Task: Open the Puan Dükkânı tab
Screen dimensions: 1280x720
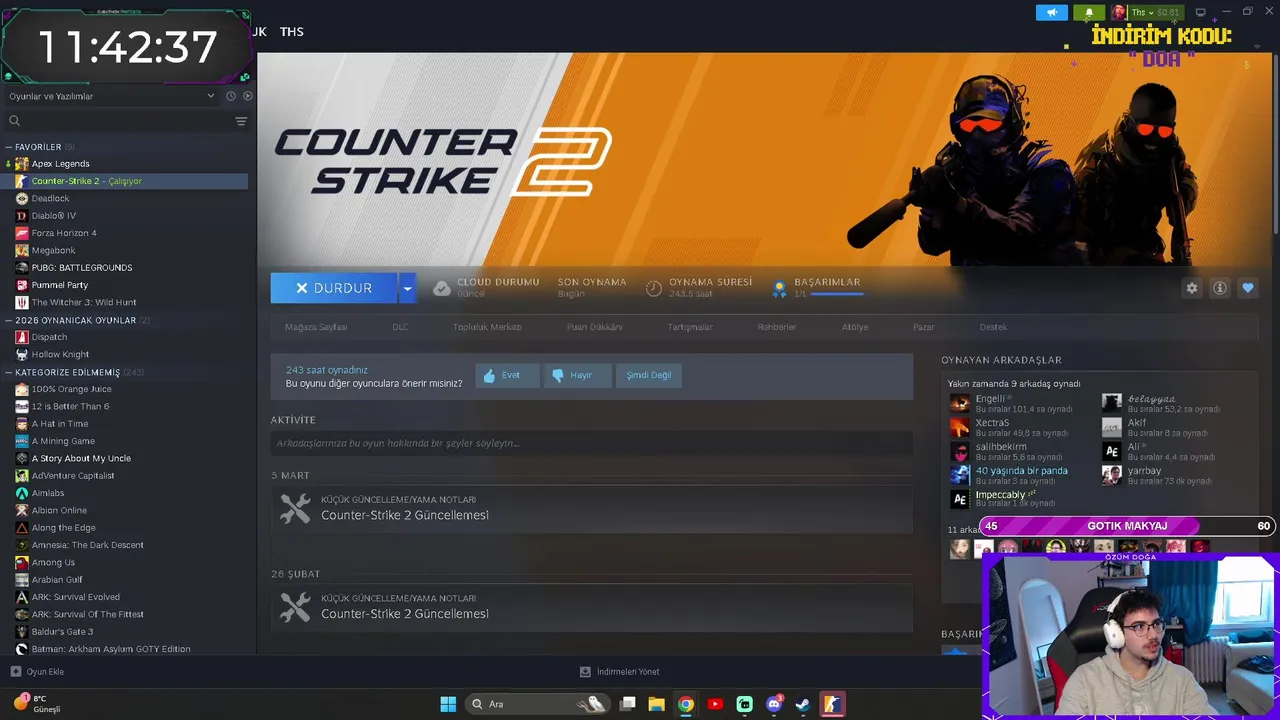Action: point(594,327)
